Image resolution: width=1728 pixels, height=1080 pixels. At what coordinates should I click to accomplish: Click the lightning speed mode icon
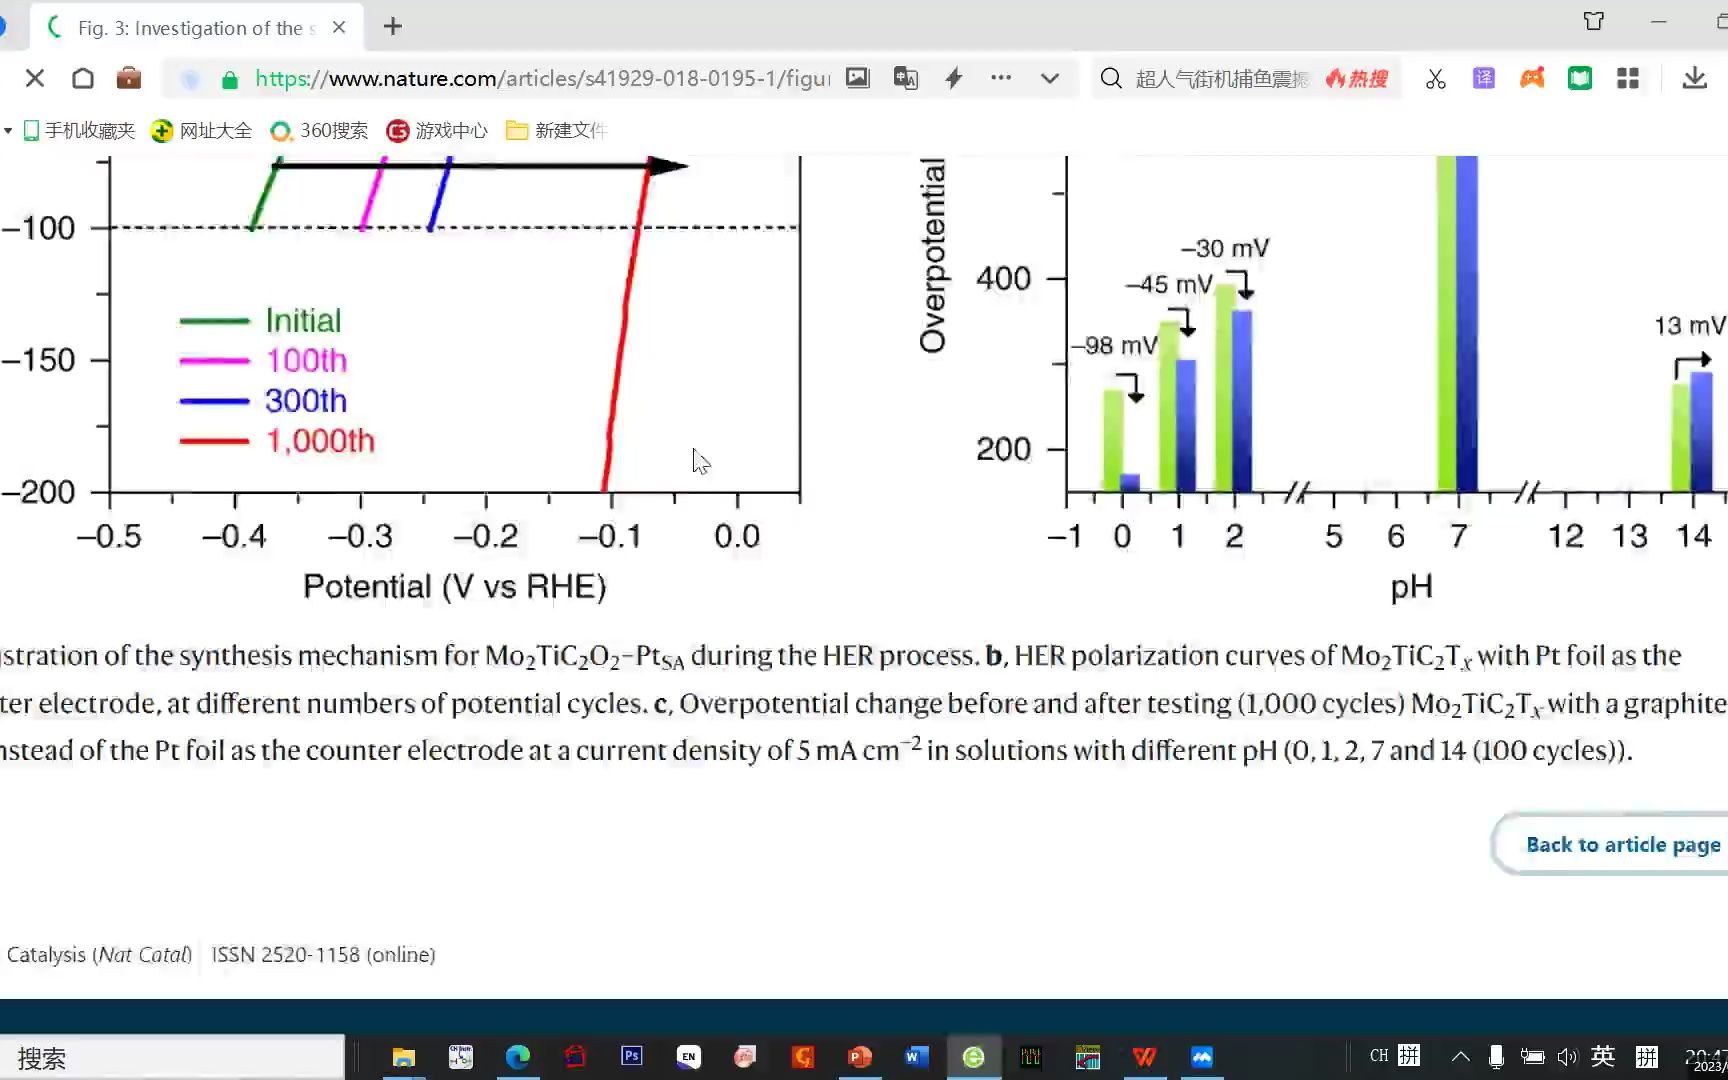tap(954, 78)
